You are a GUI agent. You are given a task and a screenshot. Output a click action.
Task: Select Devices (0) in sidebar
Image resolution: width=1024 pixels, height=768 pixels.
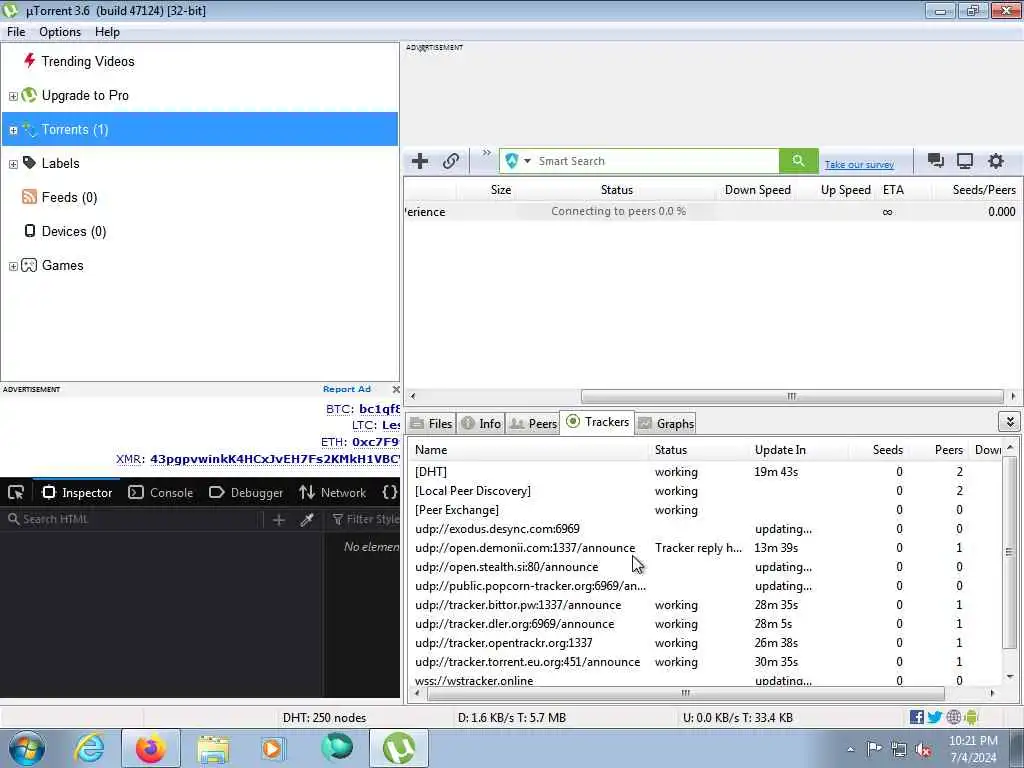tap(73, 231)
